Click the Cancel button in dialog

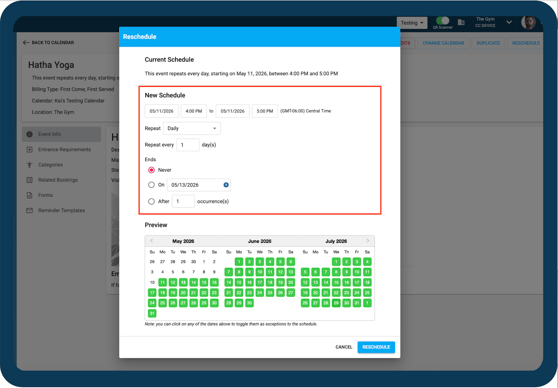click(x=344, y=347)
